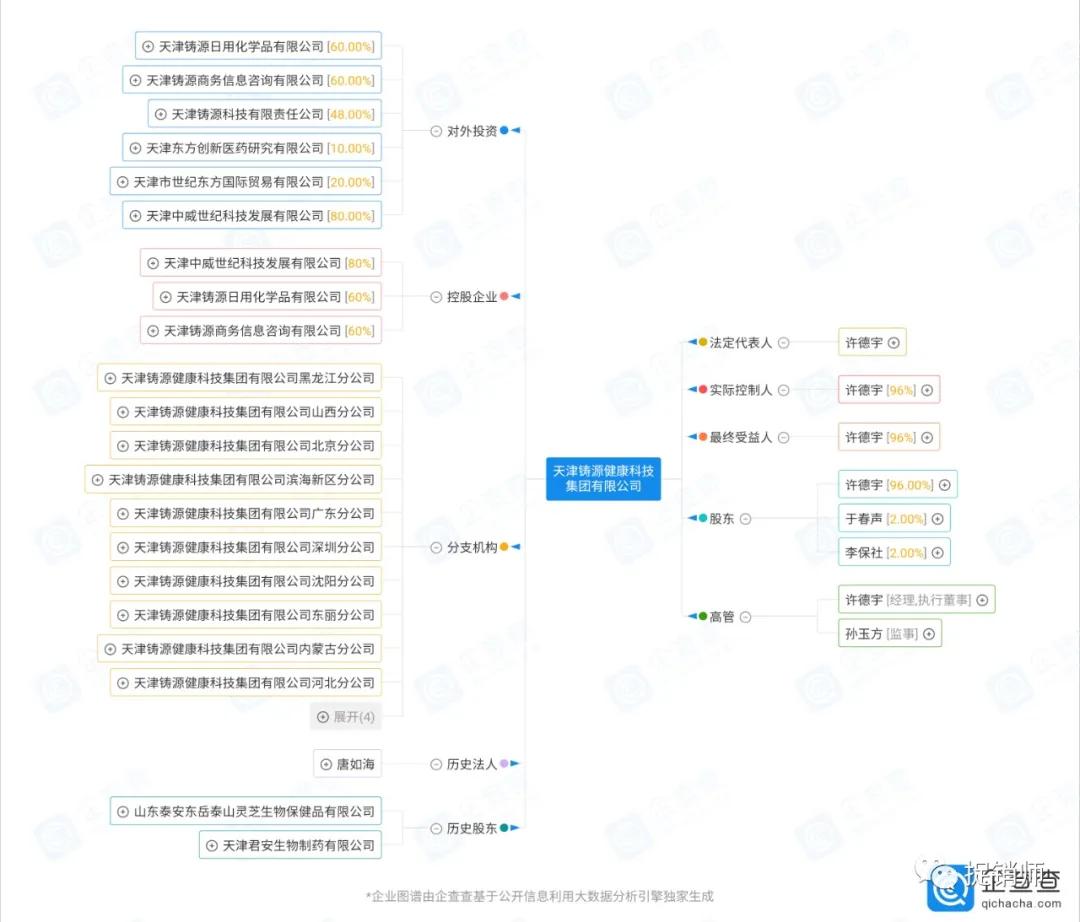
Task: Click plus icon next to 孙玉方 [监事]
Action: pos(928,633)
